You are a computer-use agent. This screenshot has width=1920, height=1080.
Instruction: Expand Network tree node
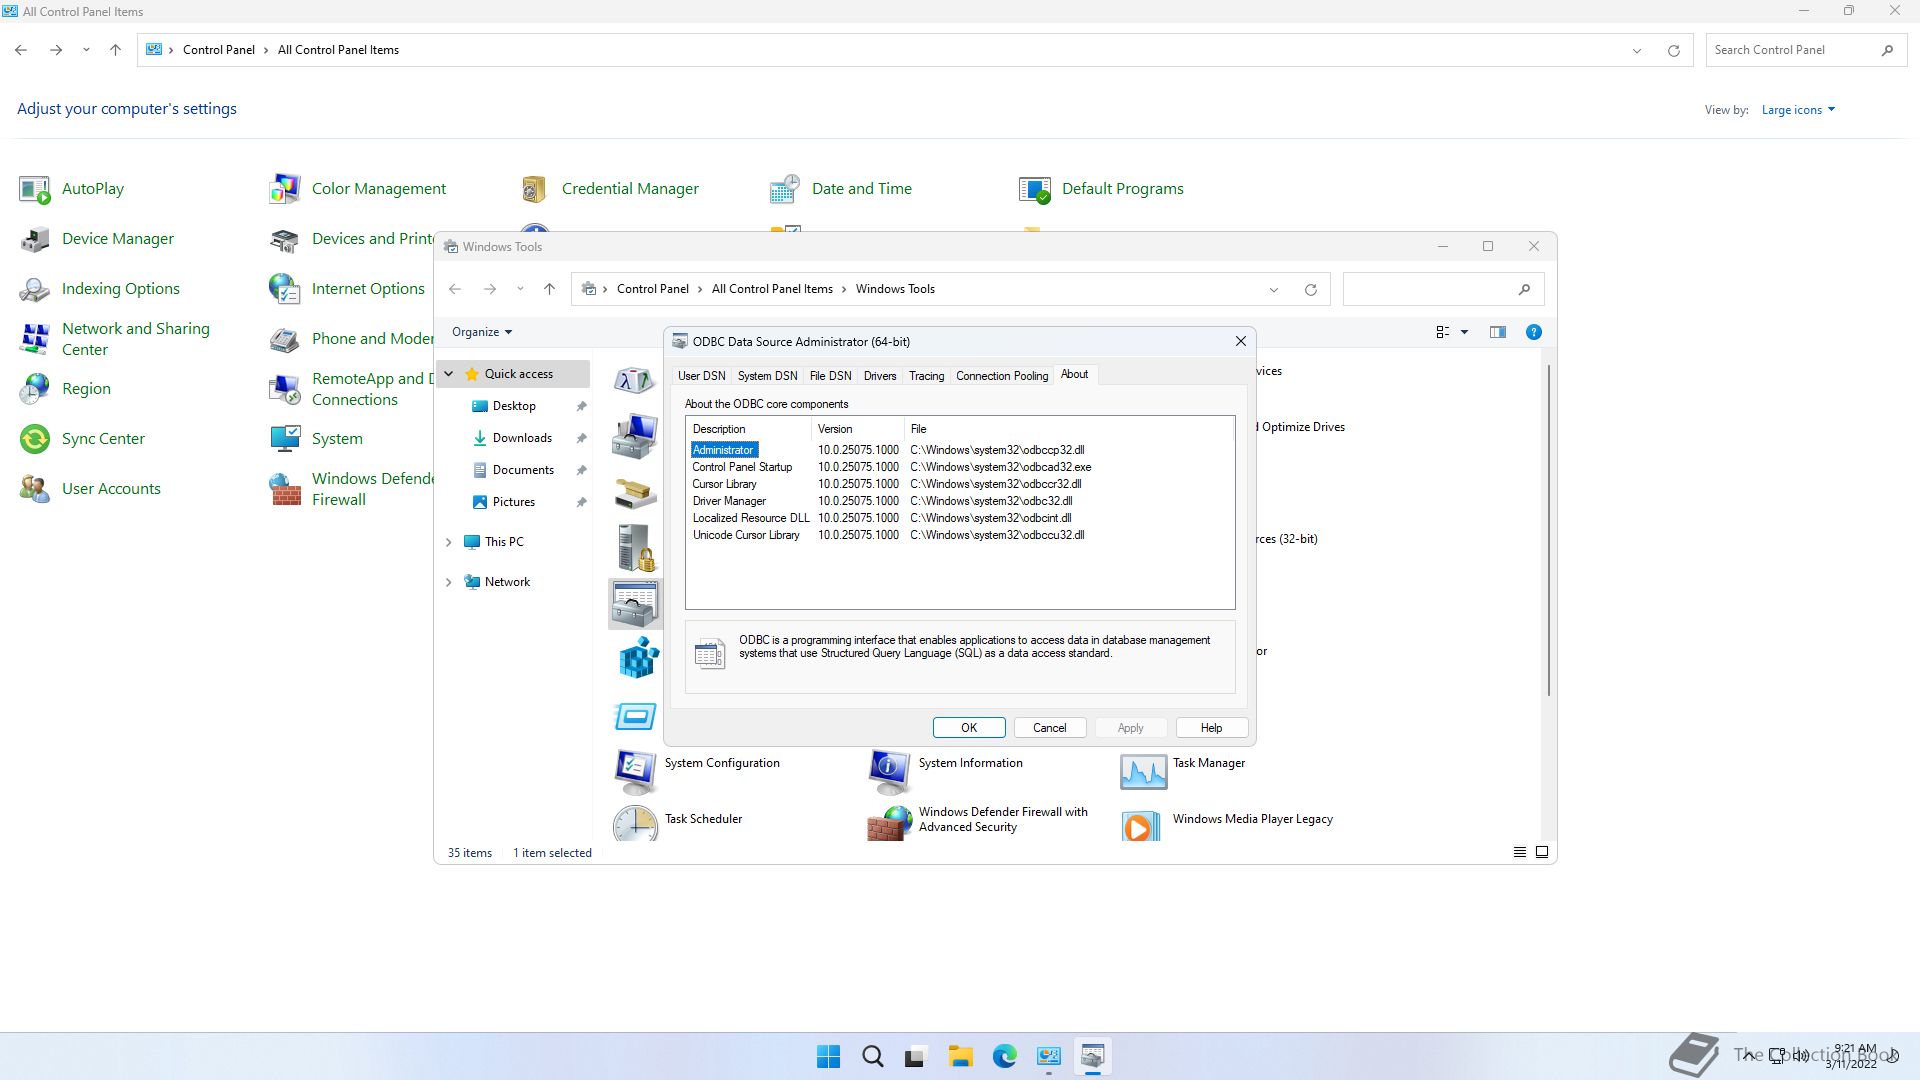[x=448, y=582]
